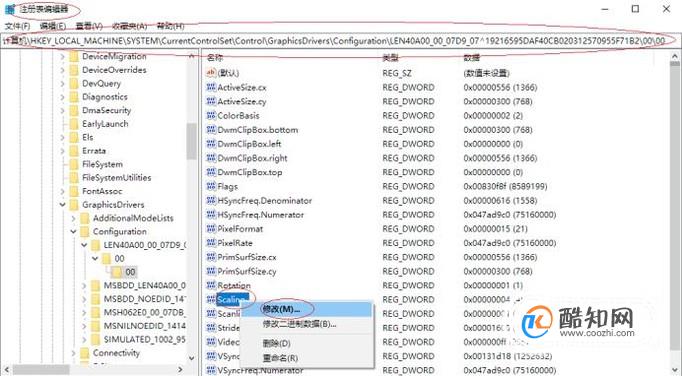Image resolution: width=682 pixels, height=376 pixels.
Task: Click the PrimSurfSize.cy value icon
Action: point(211,271)
